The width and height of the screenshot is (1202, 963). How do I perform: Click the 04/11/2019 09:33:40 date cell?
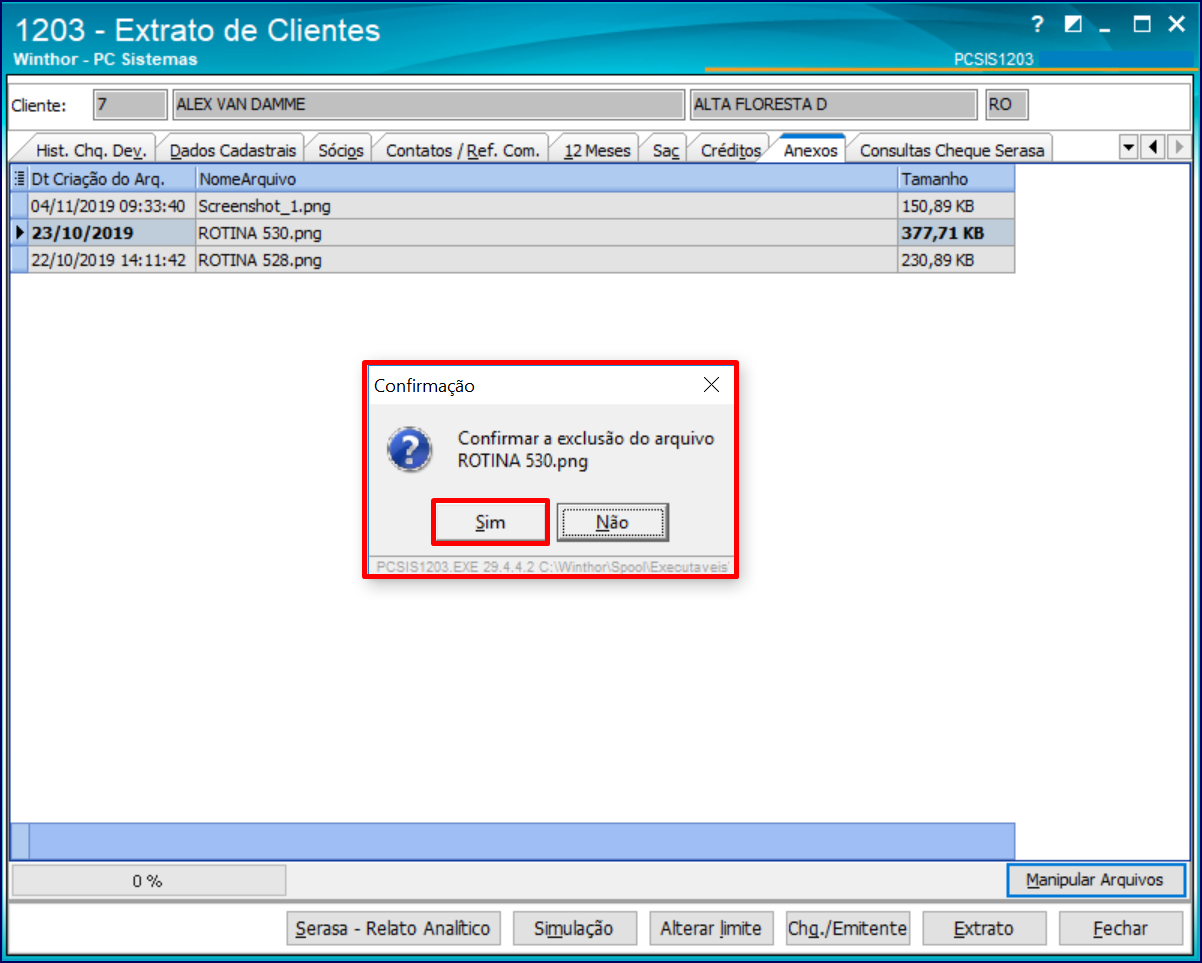[112, 206]
